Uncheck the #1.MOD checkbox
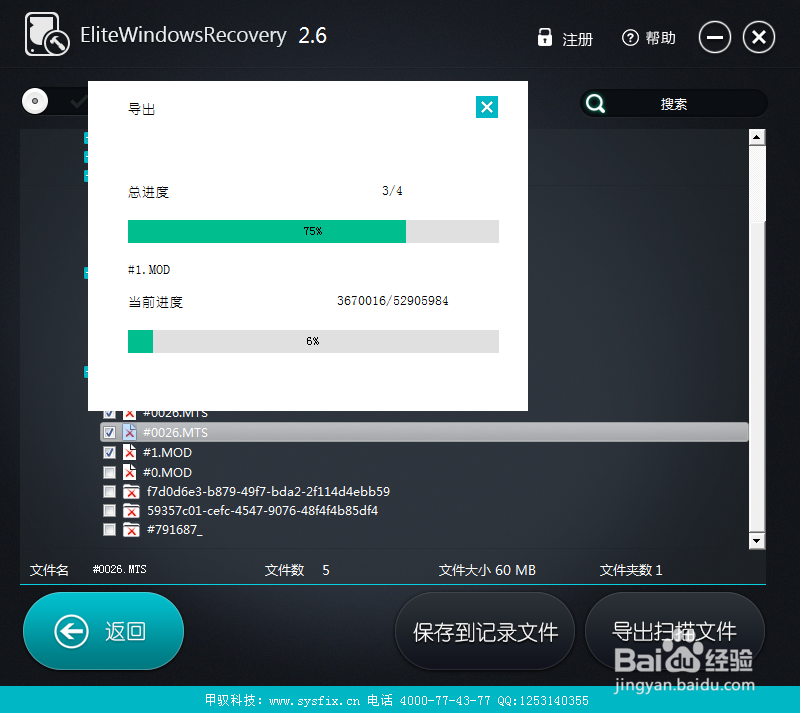This screenshot has height=713, width=800. pyautogui.click(x=109, y=452)
